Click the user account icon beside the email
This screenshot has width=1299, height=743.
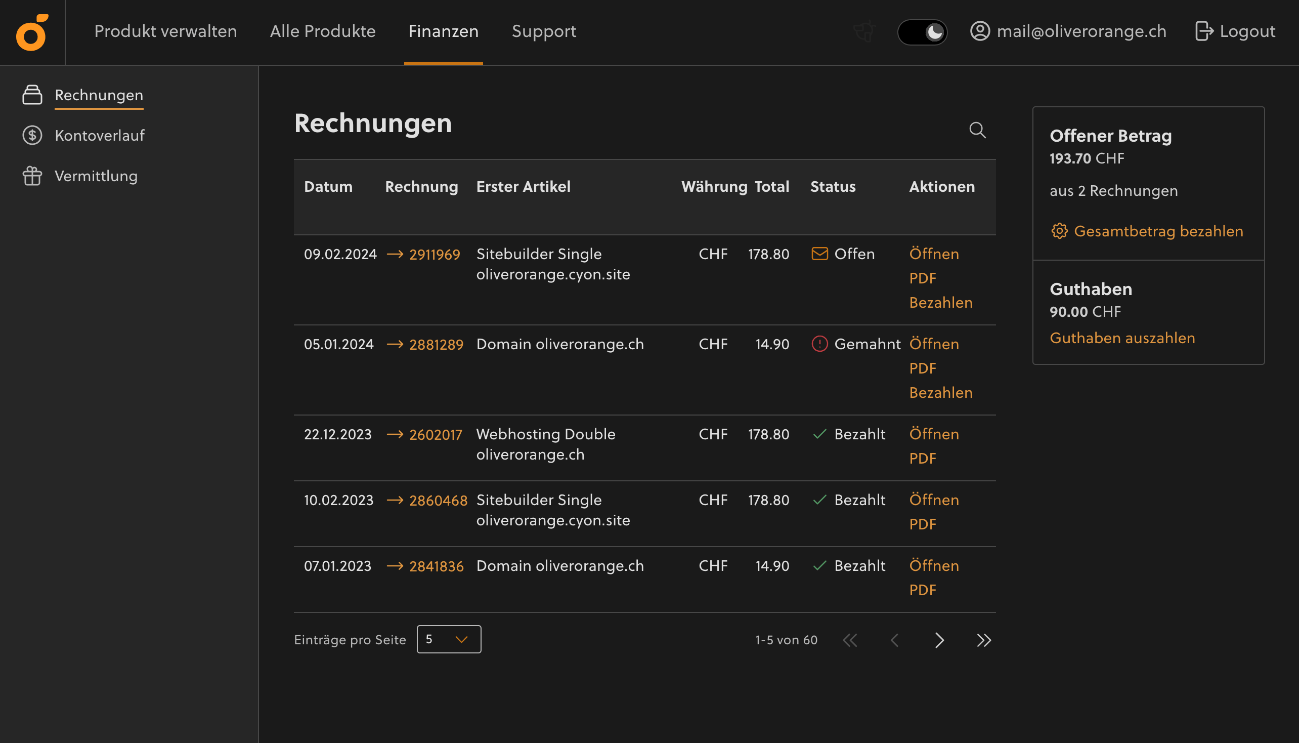[x=980, y=31]
